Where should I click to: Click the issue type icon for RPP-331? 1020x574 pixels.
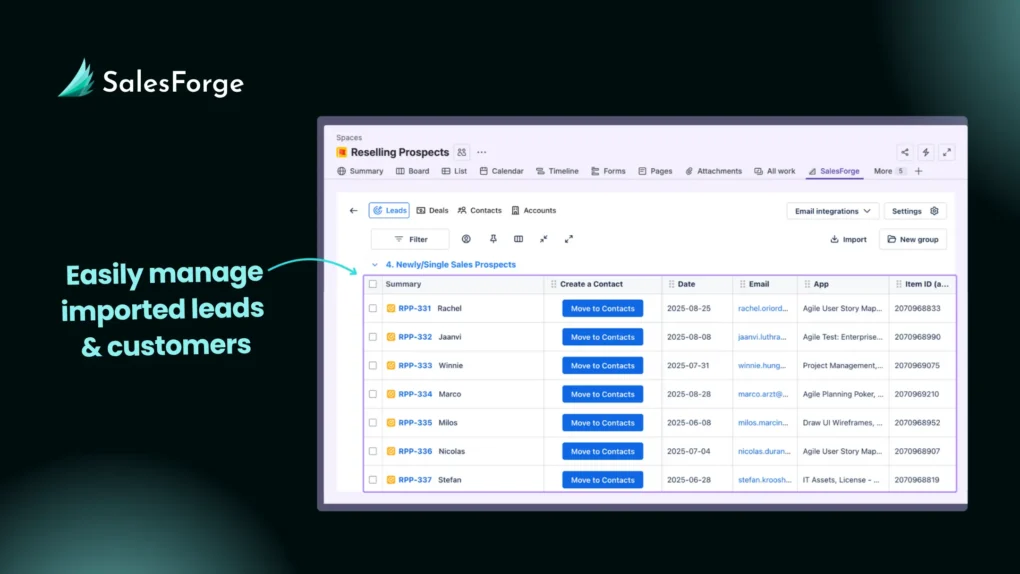[x=391, y=308]
